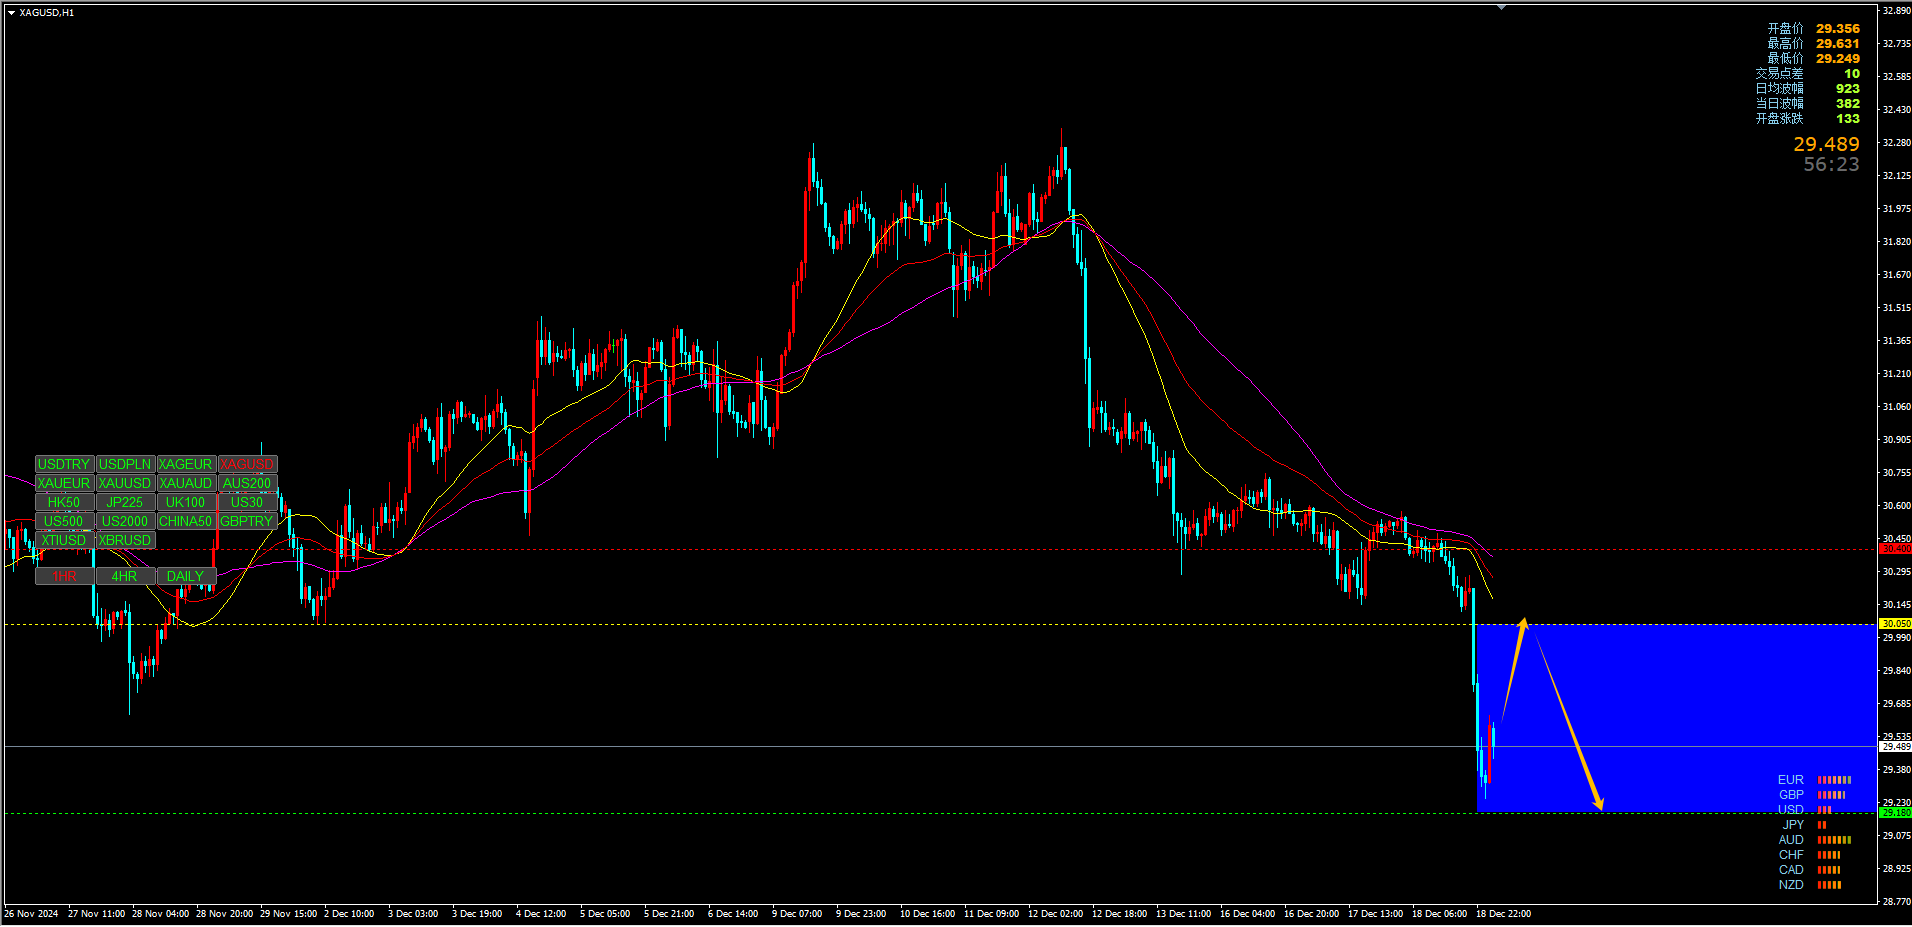The image size is (1912, 927).
Task: Click the 当日波幅 value 382
Action: (1848, 104)
